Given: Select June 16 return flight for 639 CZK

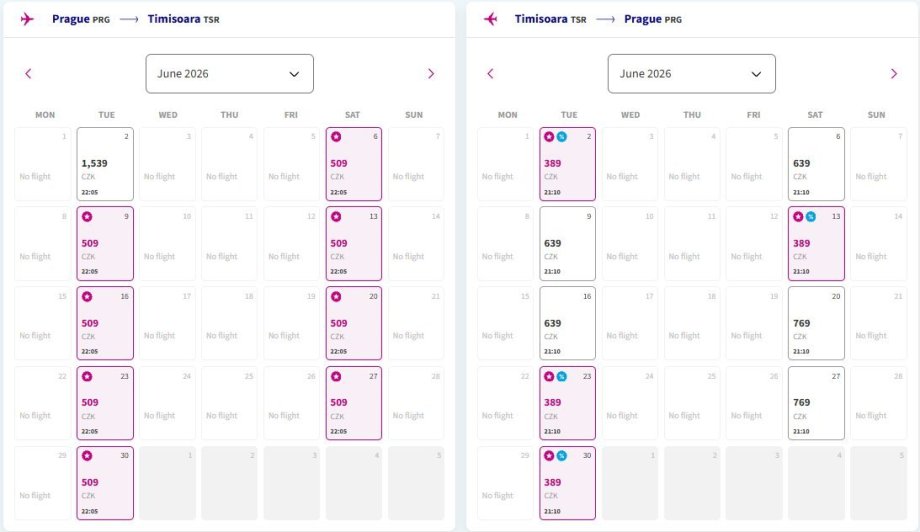Looking at the screenshot, I should tap(567, 324).
